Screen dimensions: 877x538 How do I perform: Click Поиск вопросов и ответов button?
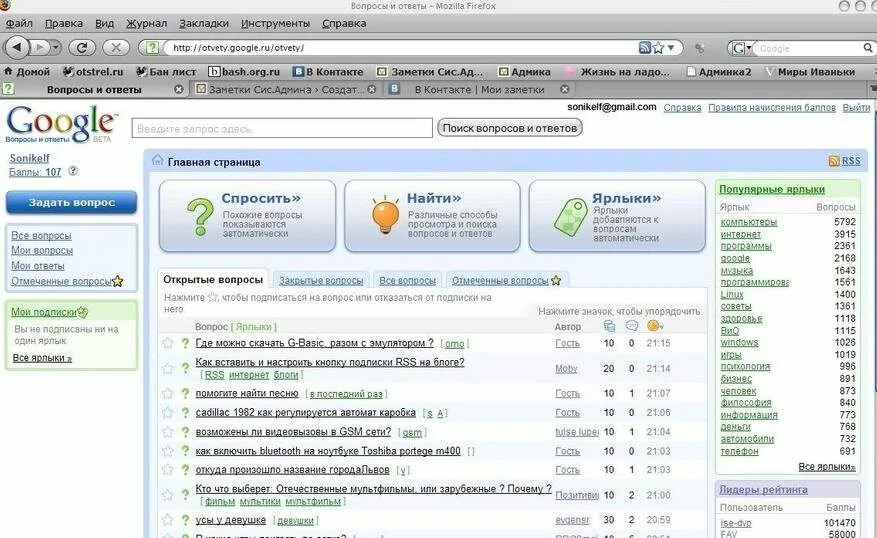[510, 128]
